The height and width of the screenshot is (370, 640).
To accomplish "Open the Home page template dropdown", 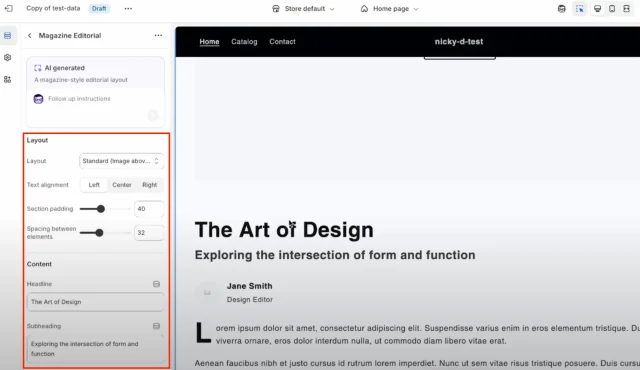I will pyautogui.click(x=389, y=9).
